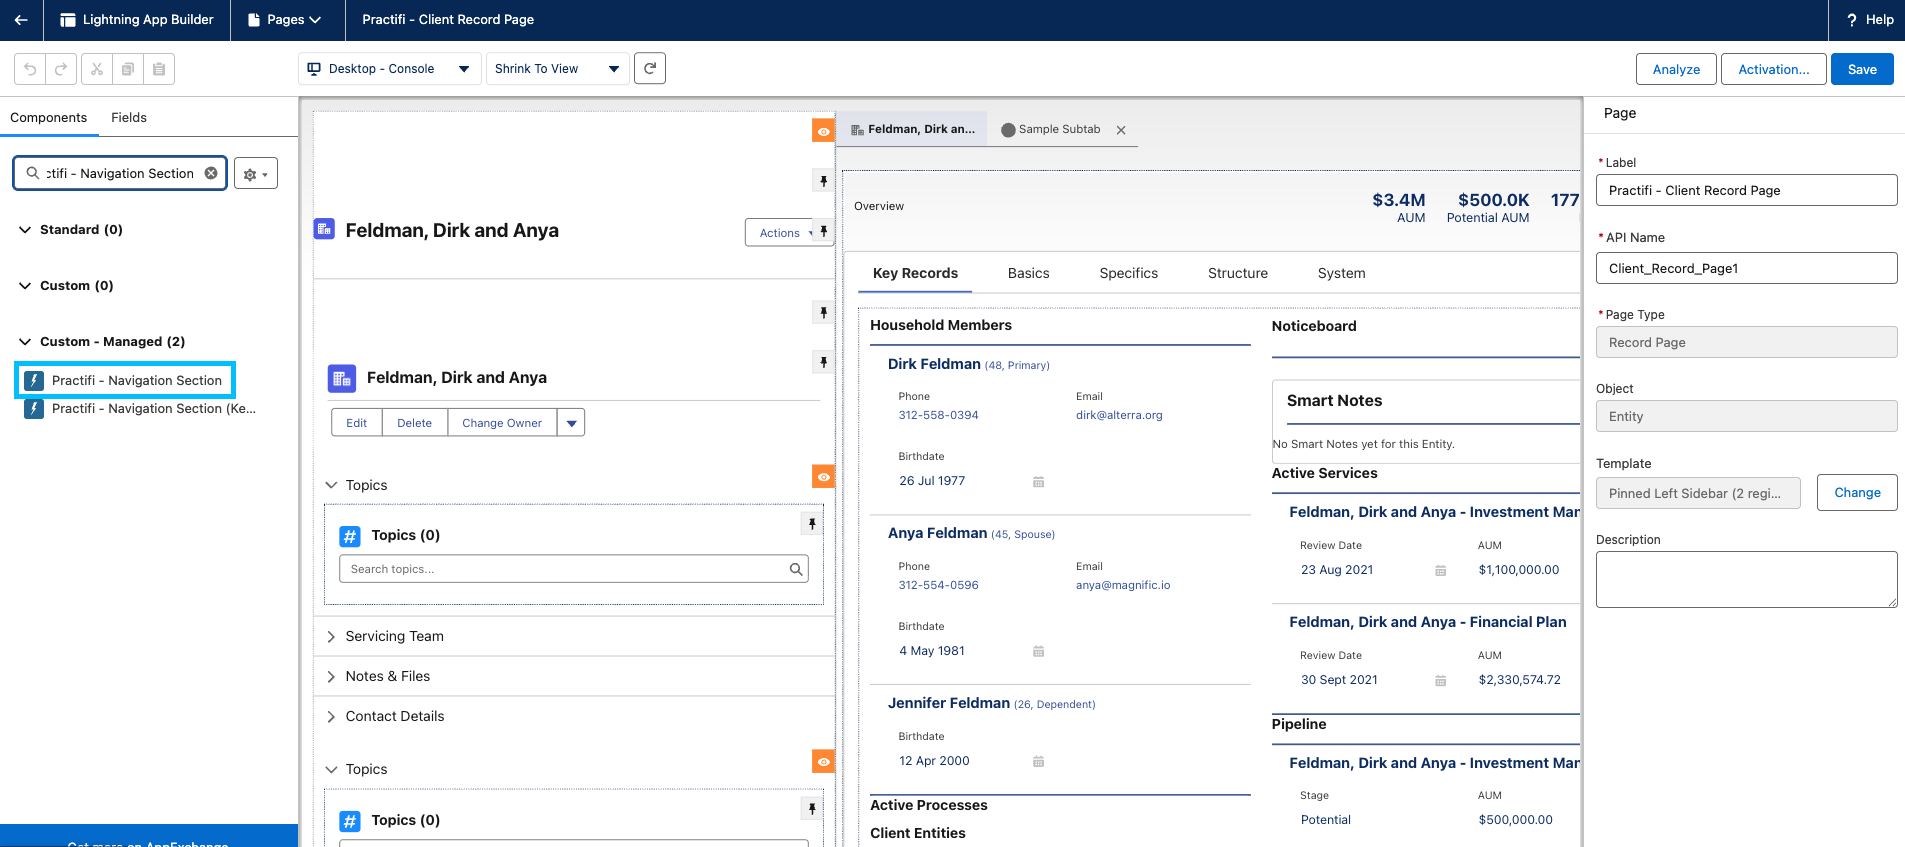Click the Search topics... field in first Topics card
1905x847 pixels.
point(574,569)
